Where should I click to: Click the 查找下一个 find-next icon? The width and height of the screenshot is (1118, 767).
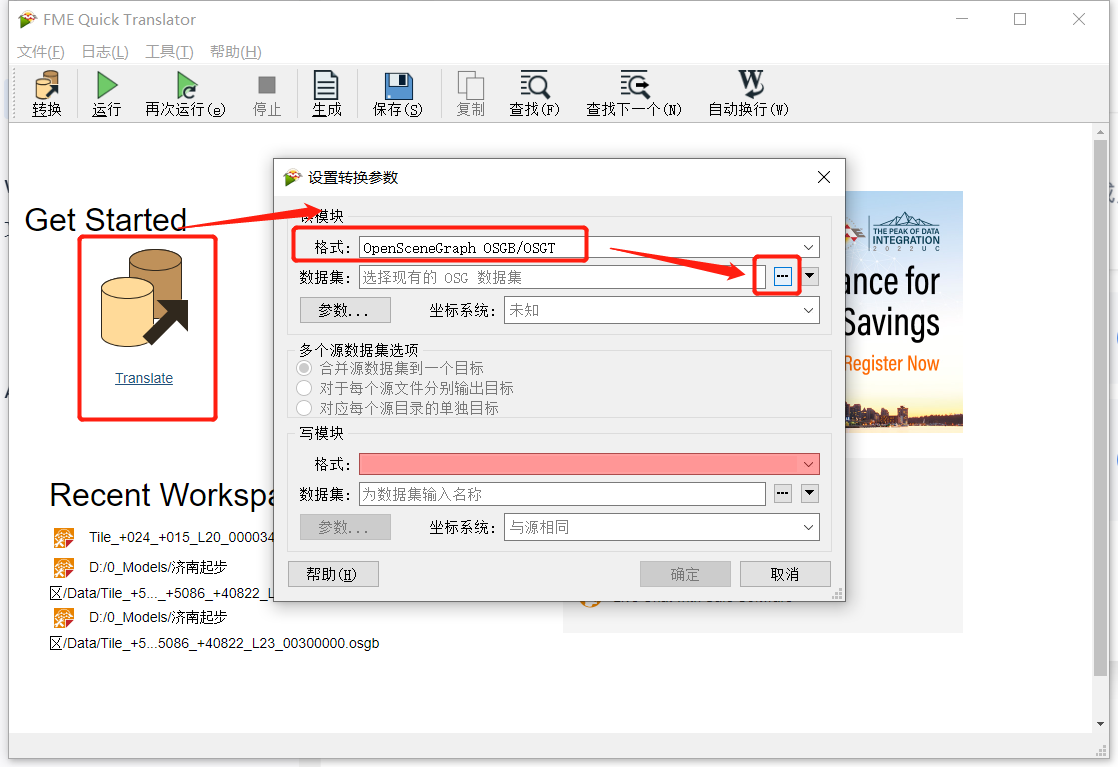point(634,93)
